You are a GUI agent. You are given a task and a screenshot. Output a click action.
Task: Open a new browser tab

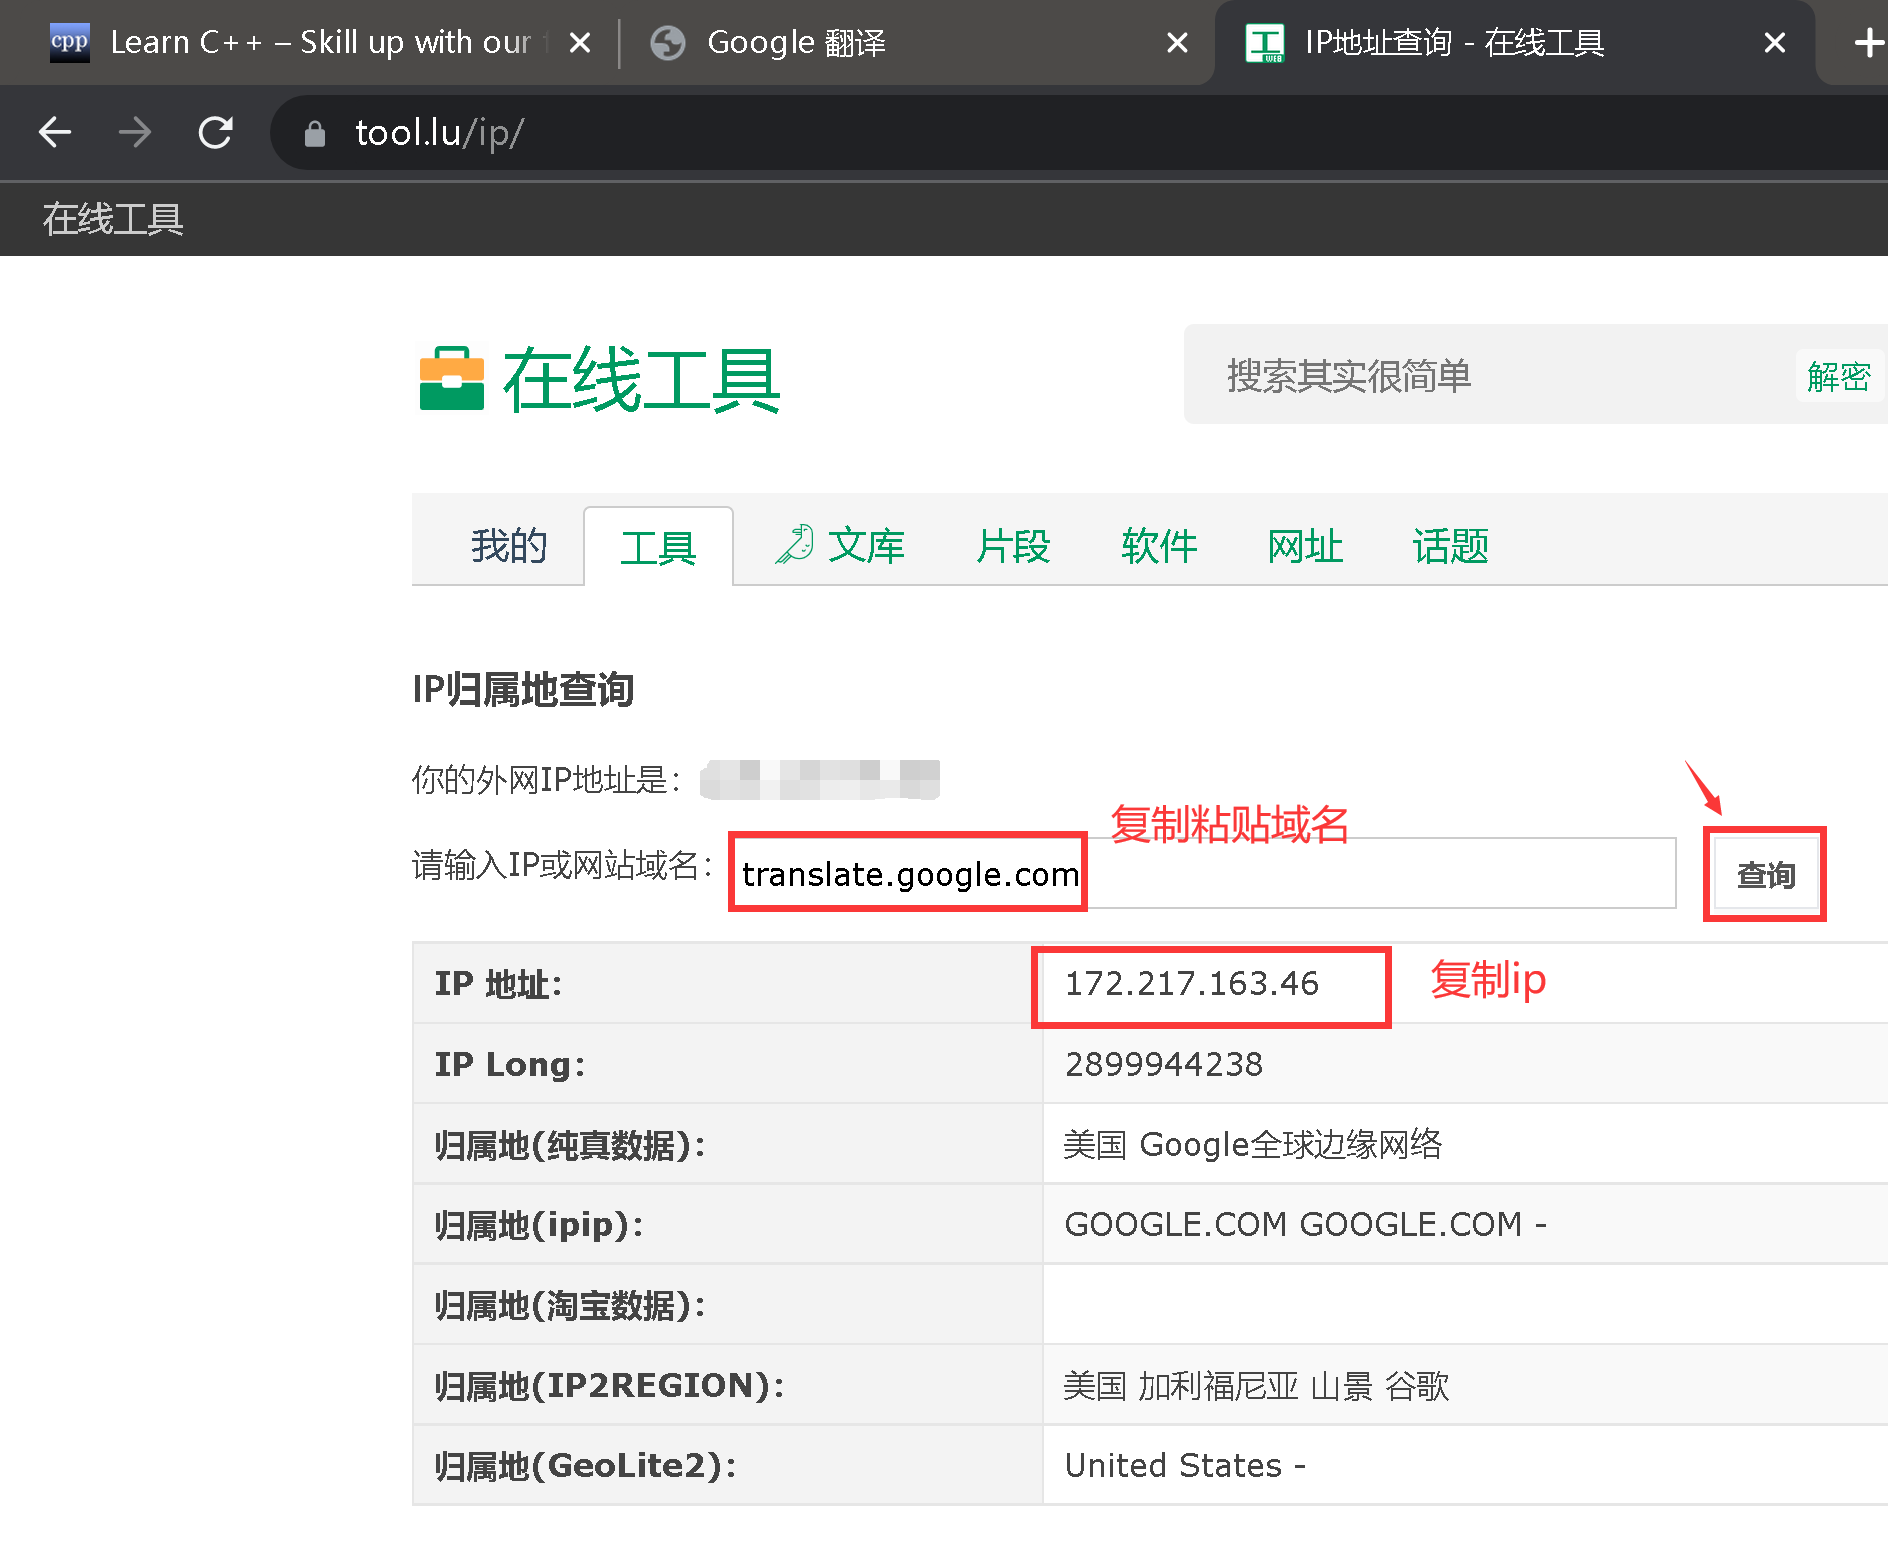(1867, 43)
